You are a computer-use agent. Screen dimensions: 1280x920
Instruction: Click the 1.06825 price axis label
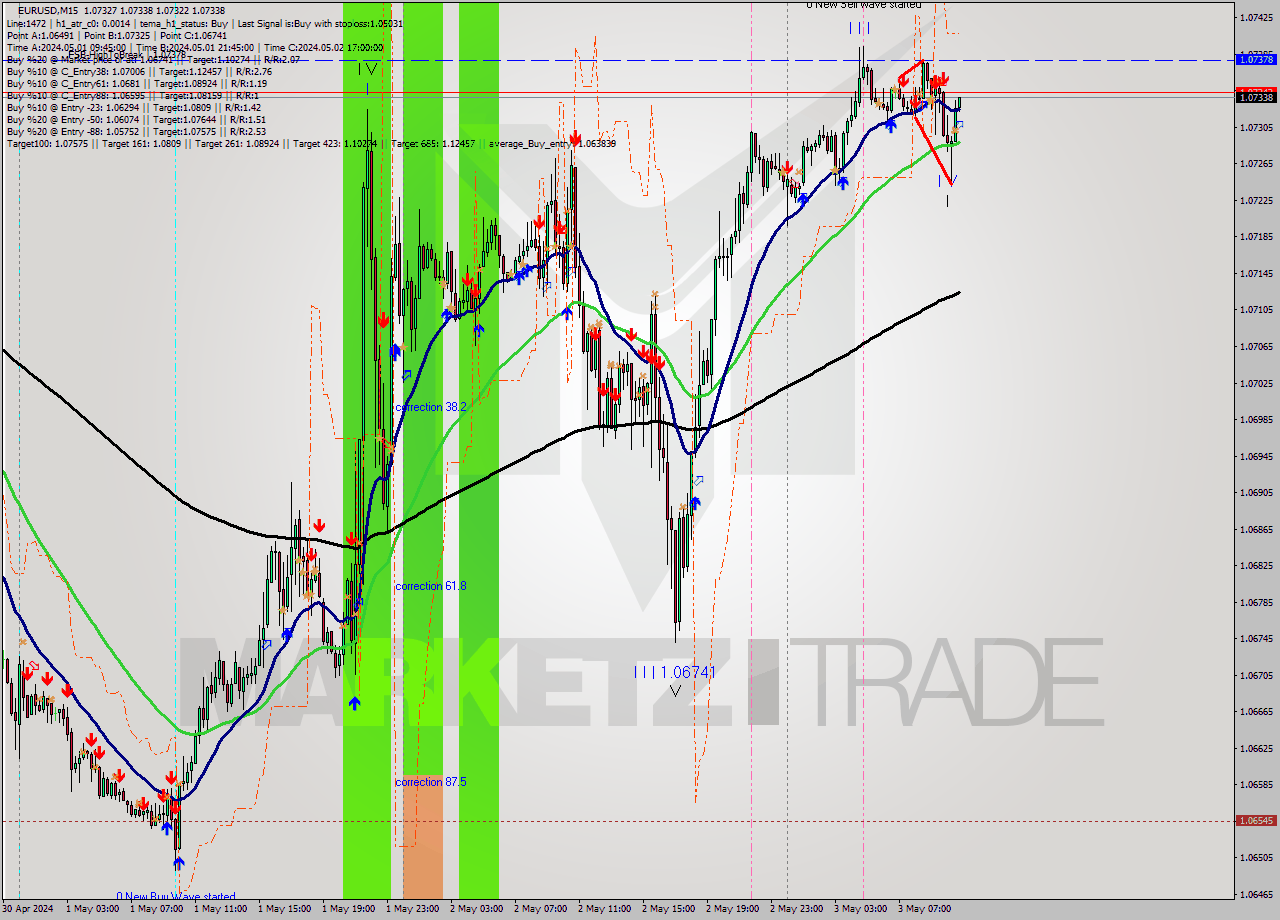point(1256,565)
